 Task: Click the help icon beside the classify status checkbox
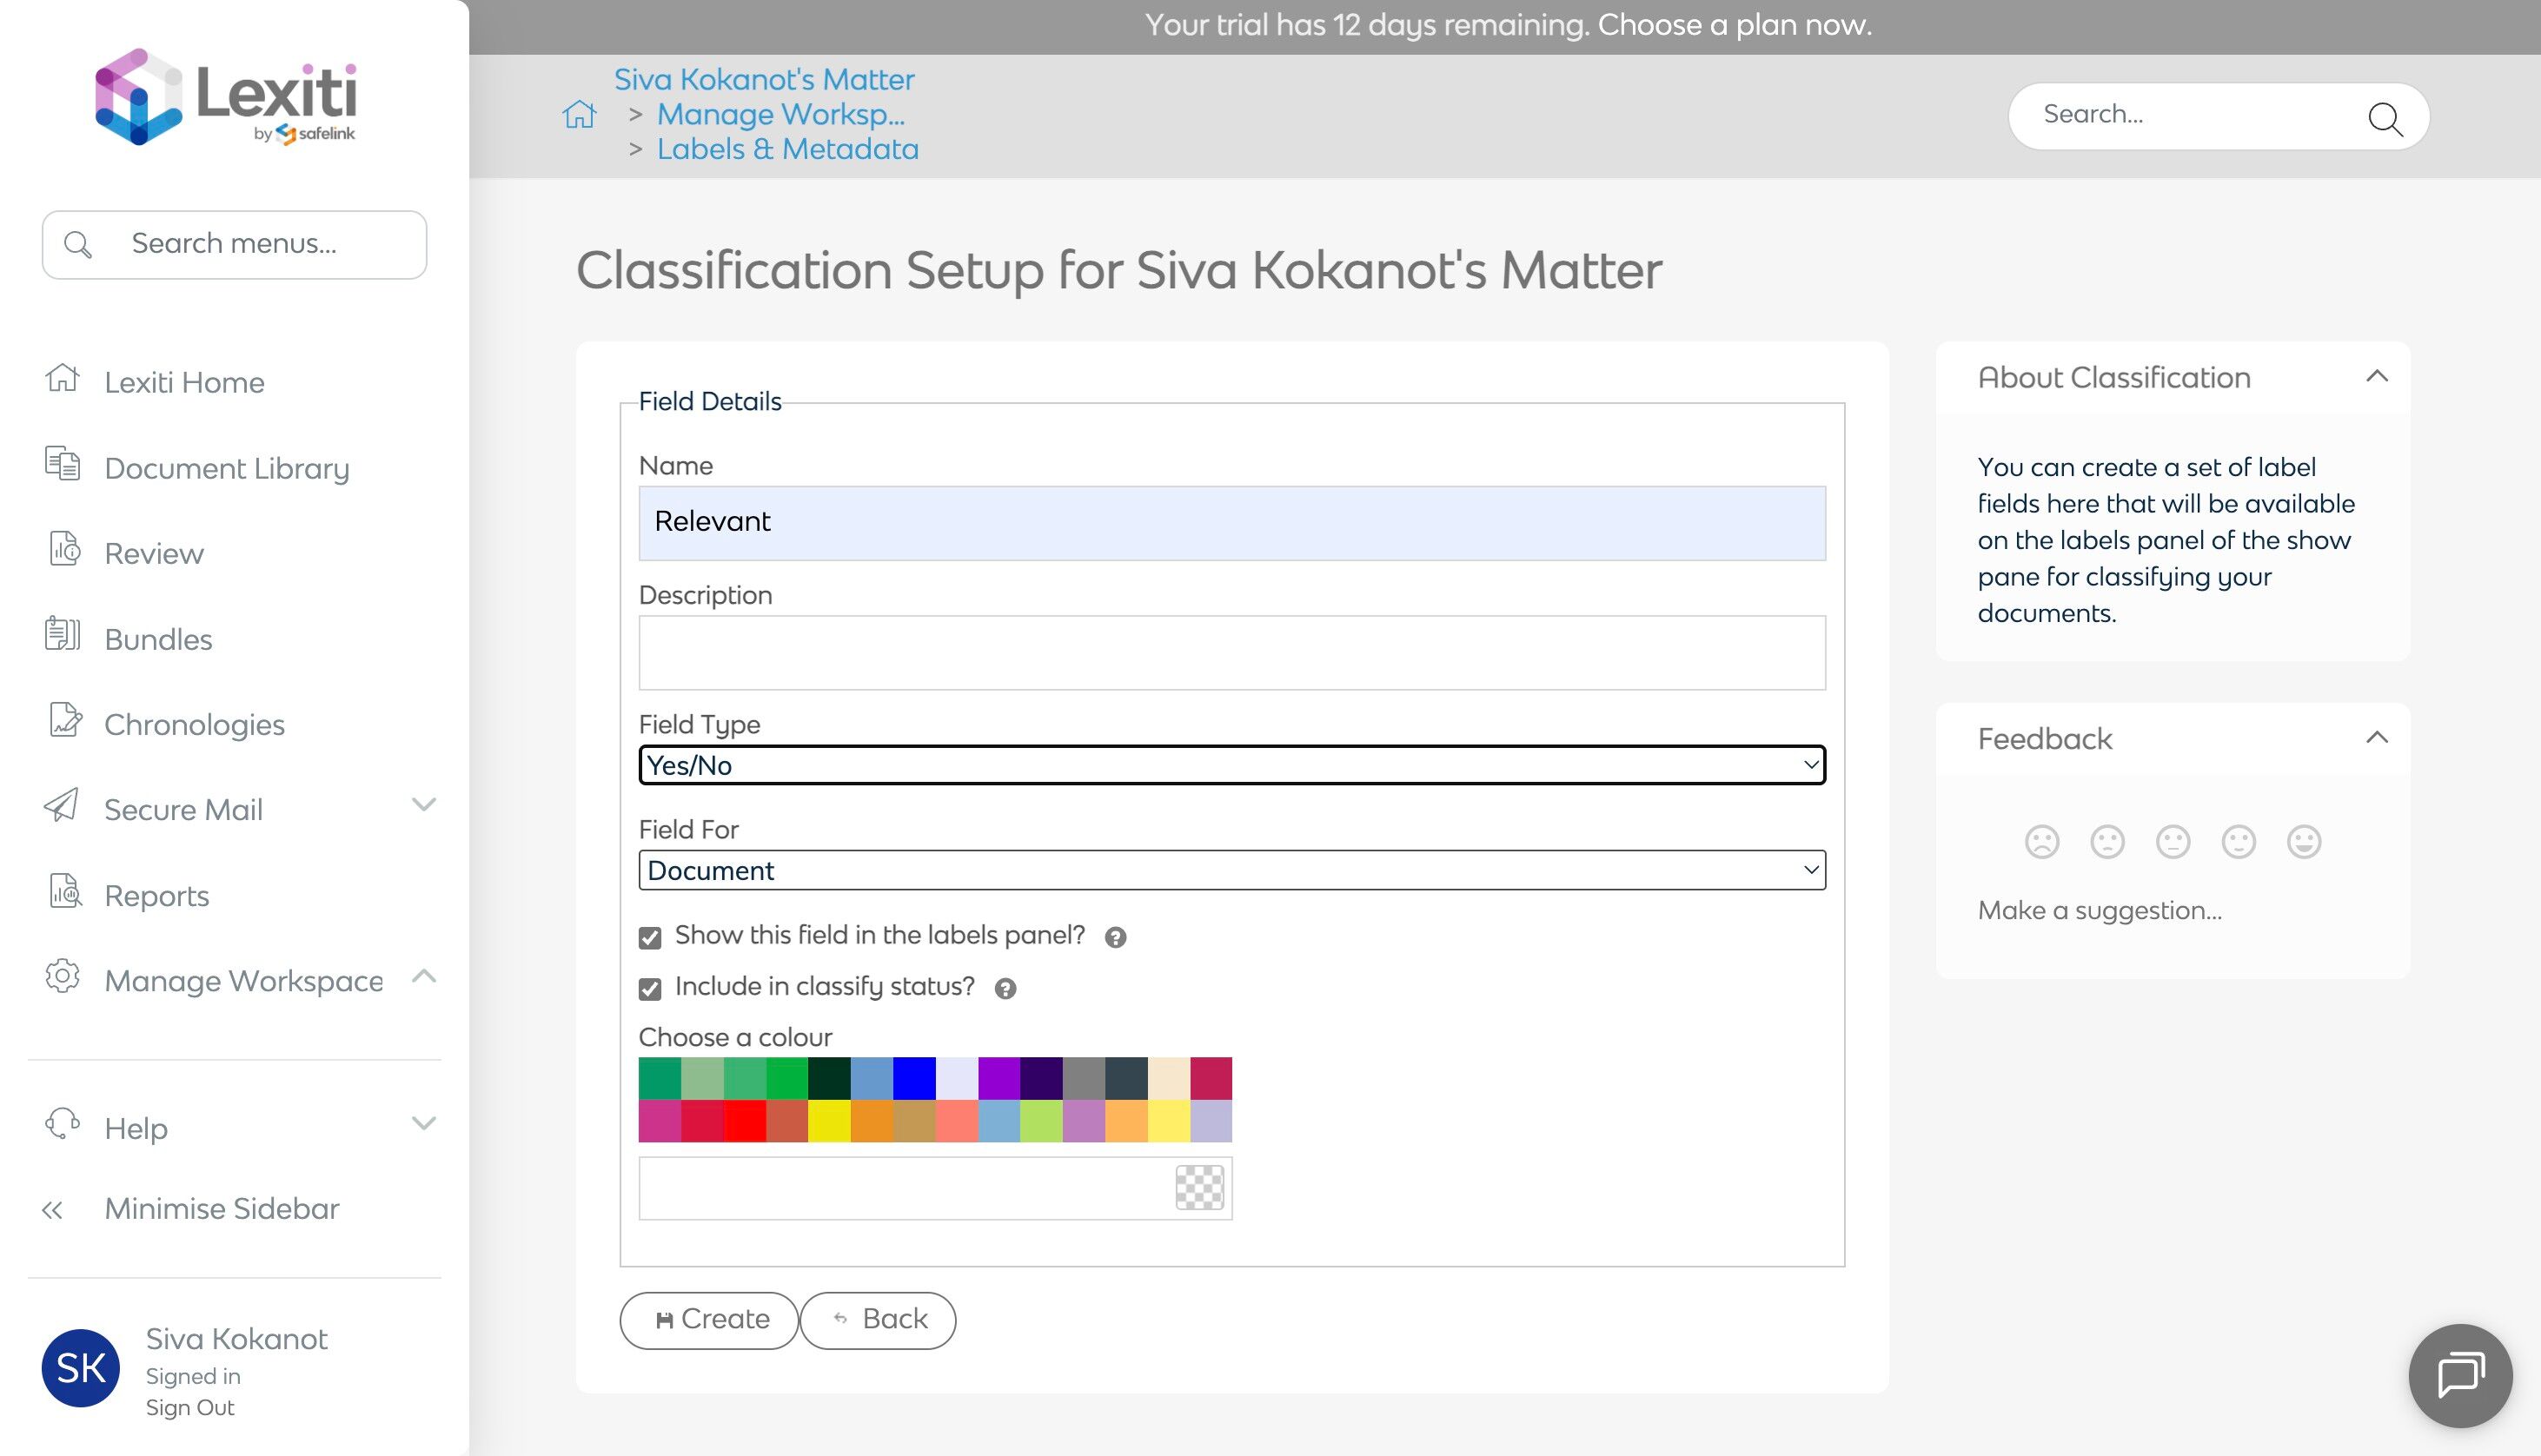(x=1005, y=988)
